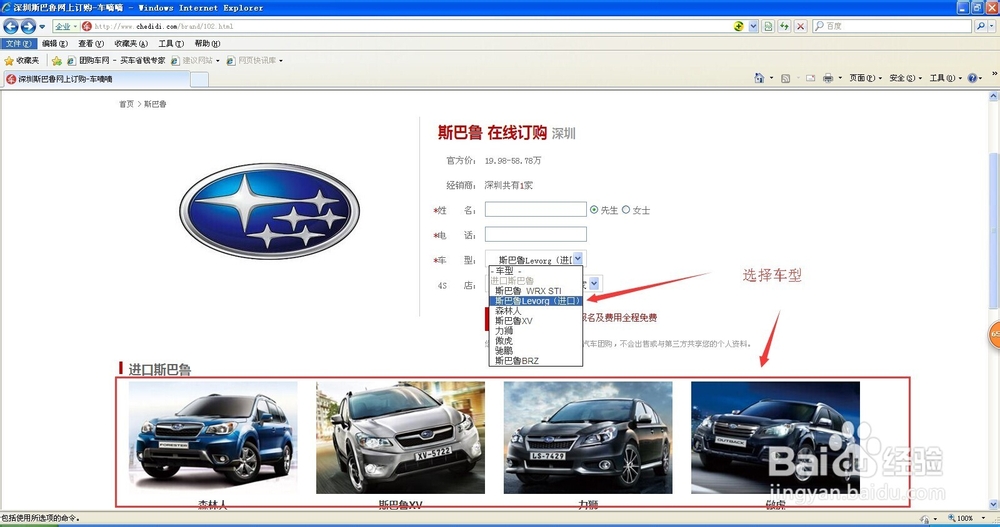Click the compatibility view page icon

[768, 26]
